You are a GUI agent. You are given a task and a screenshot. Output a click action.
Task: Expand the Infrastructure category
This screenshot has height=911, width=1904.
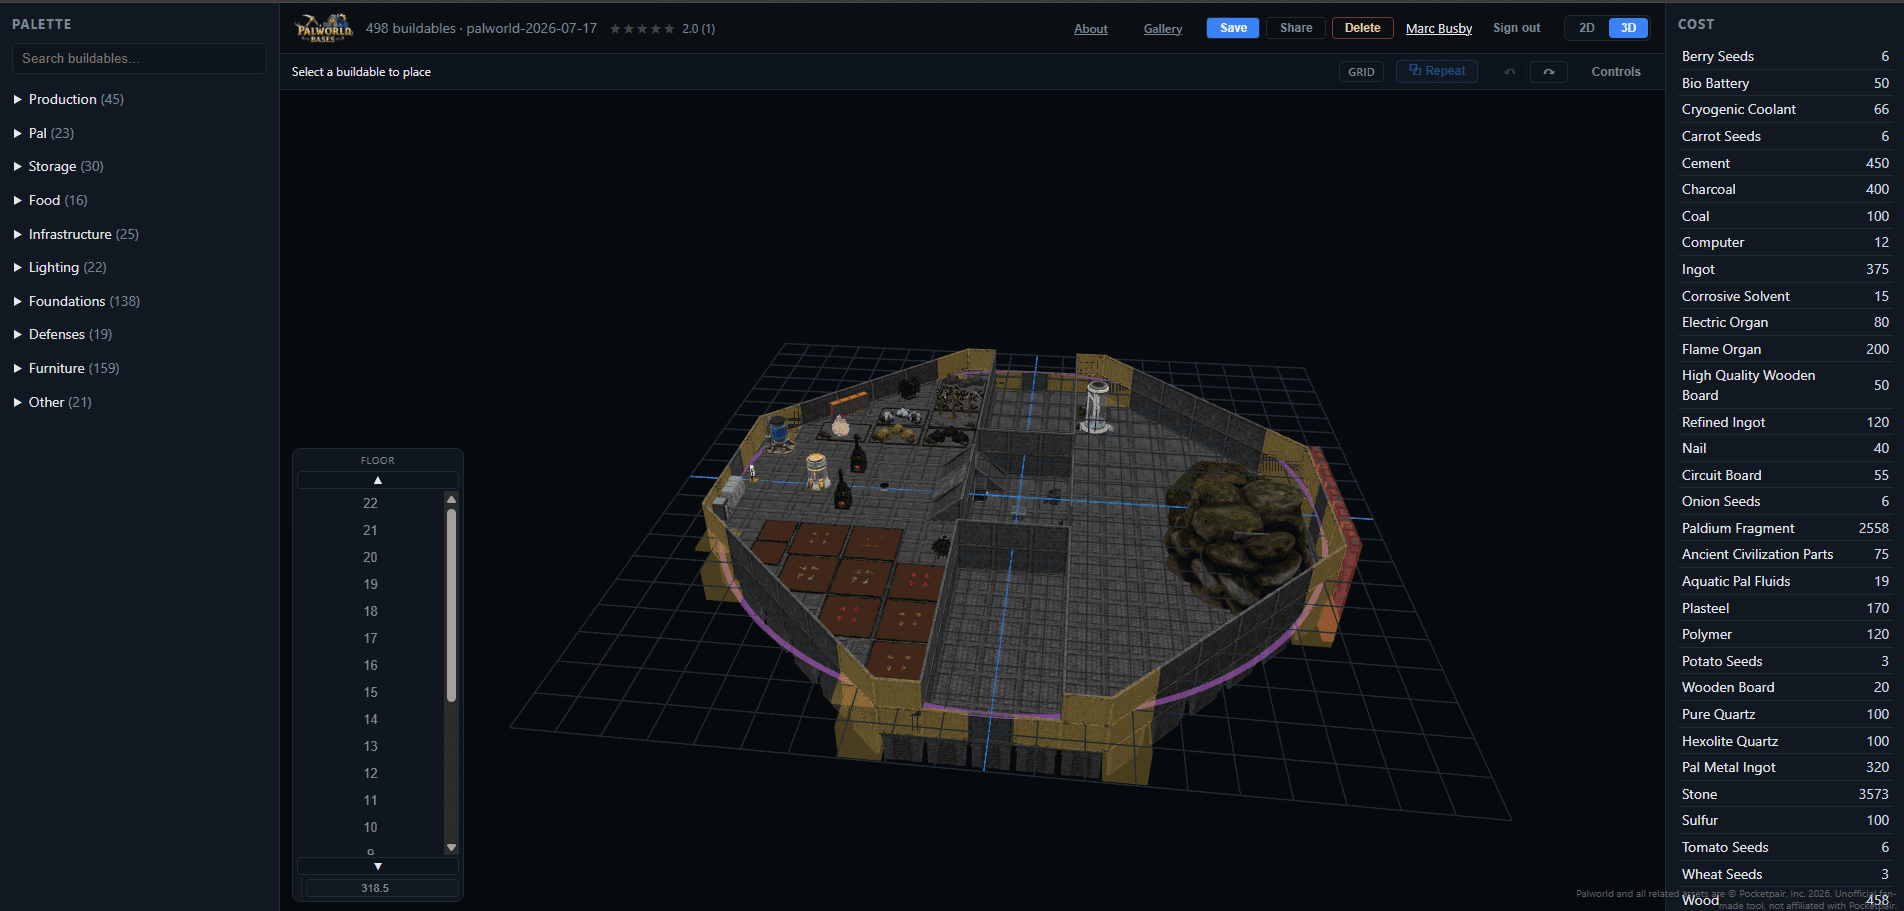[x=76, y=234]
